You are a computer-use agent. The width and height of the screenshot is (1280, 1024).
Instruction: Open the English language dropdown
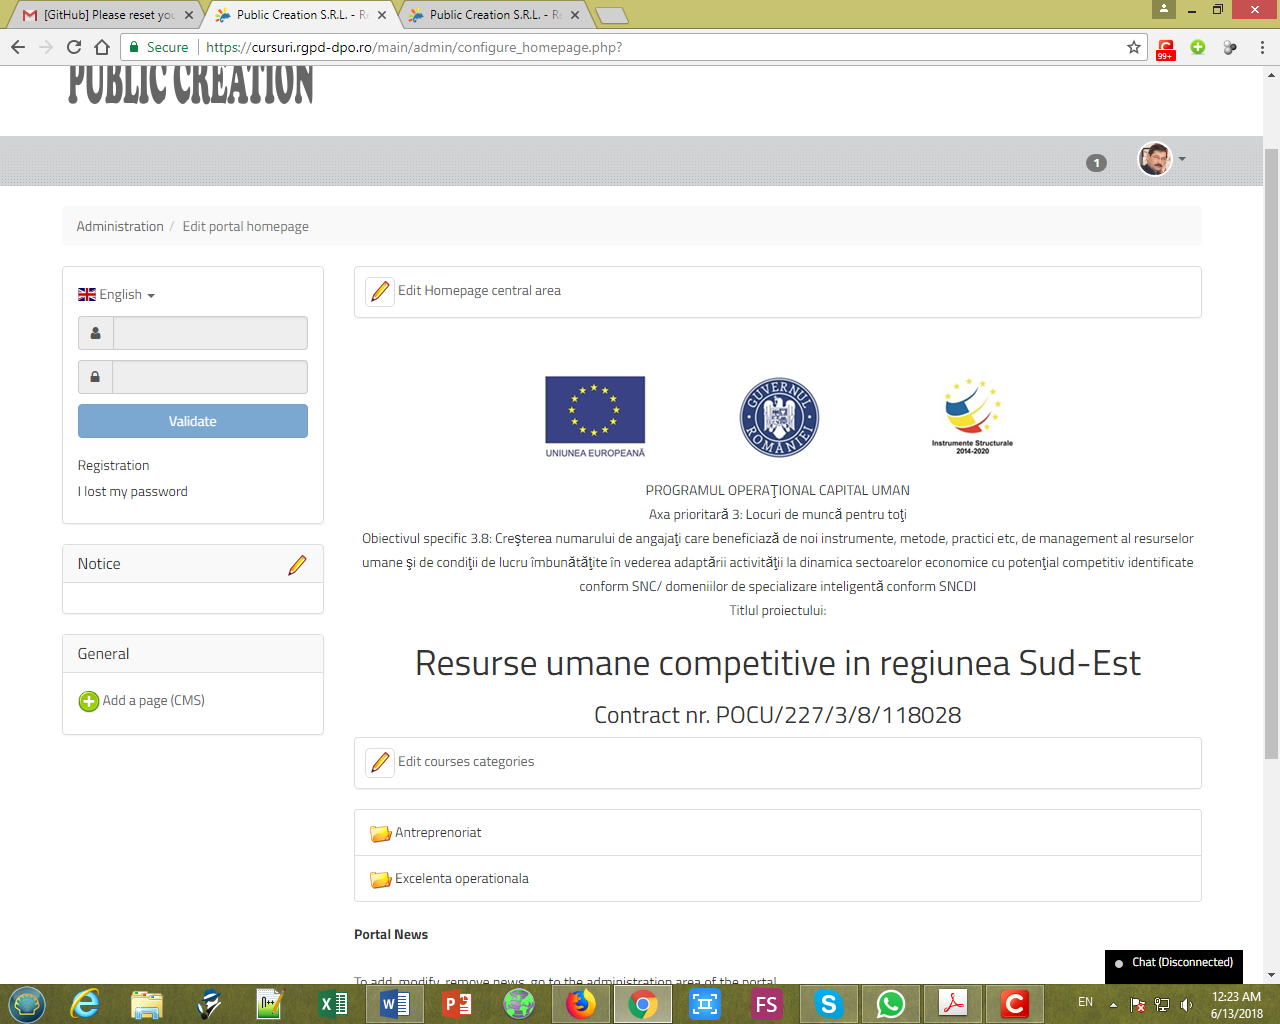(117, 294)
